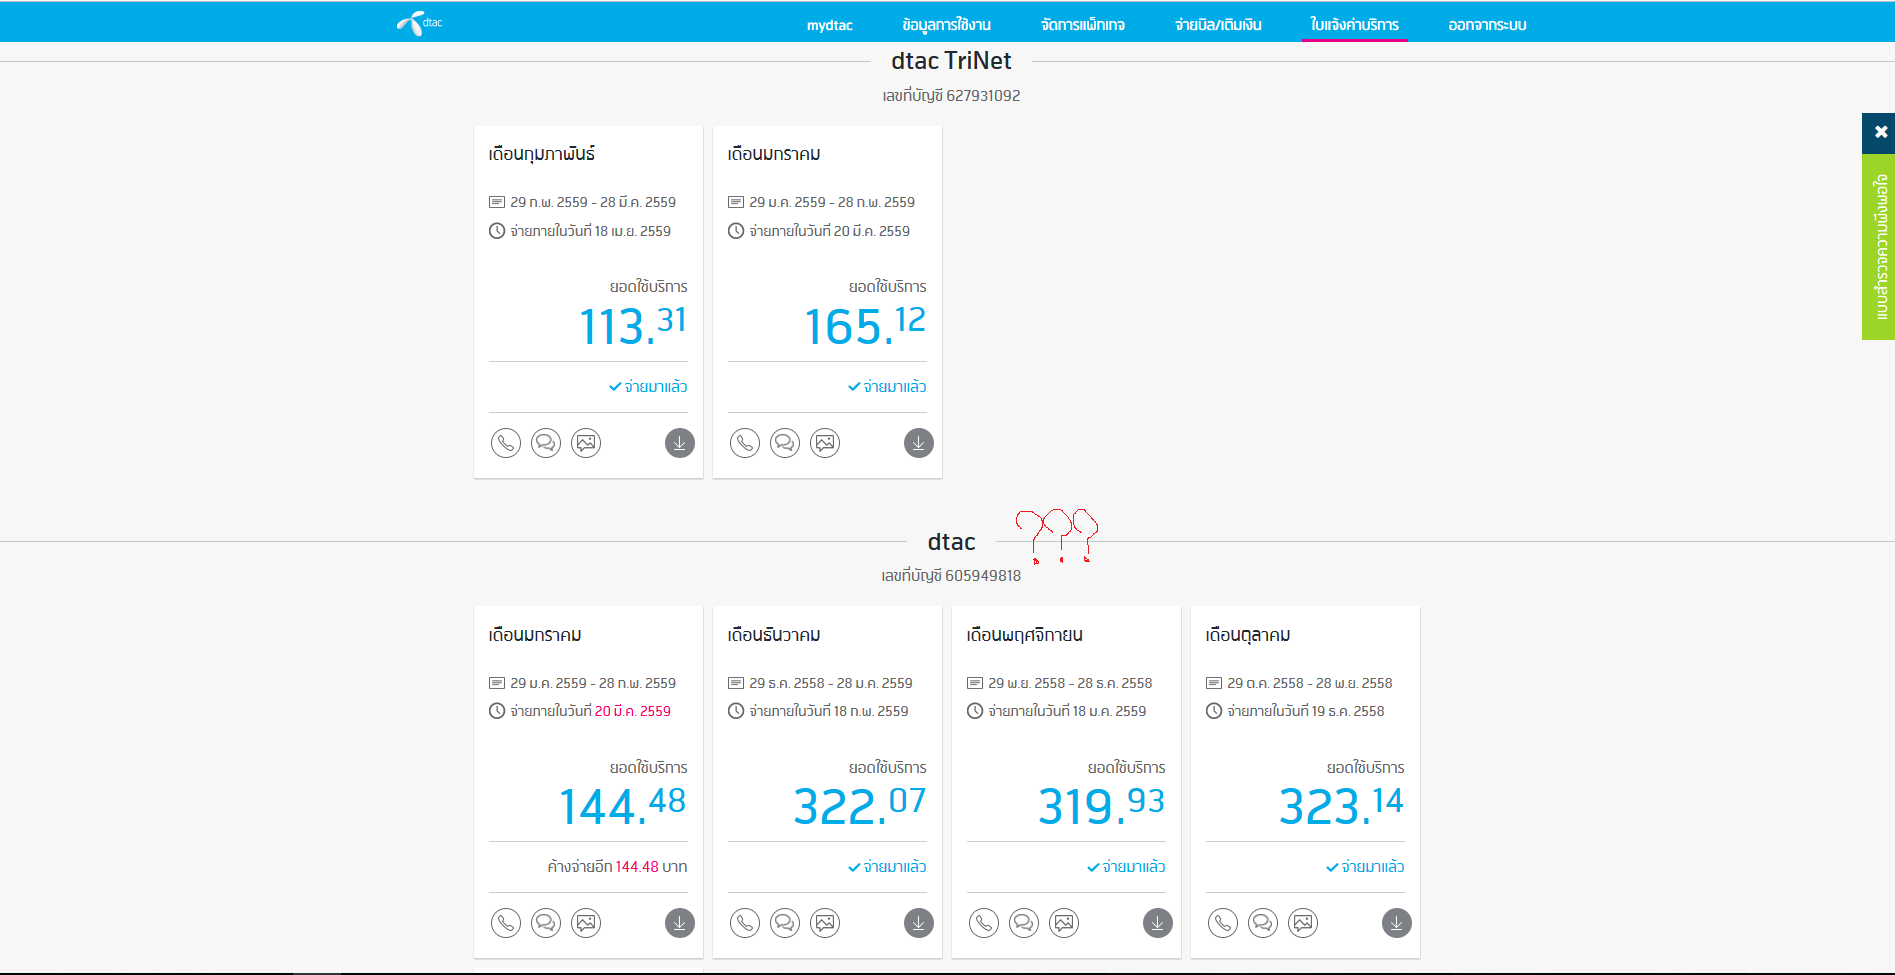This screenshot has height=975, width=1895.
Task: Switch to the ใบแจ้งค่าบริการ tab
Action: coord(1355,25)
